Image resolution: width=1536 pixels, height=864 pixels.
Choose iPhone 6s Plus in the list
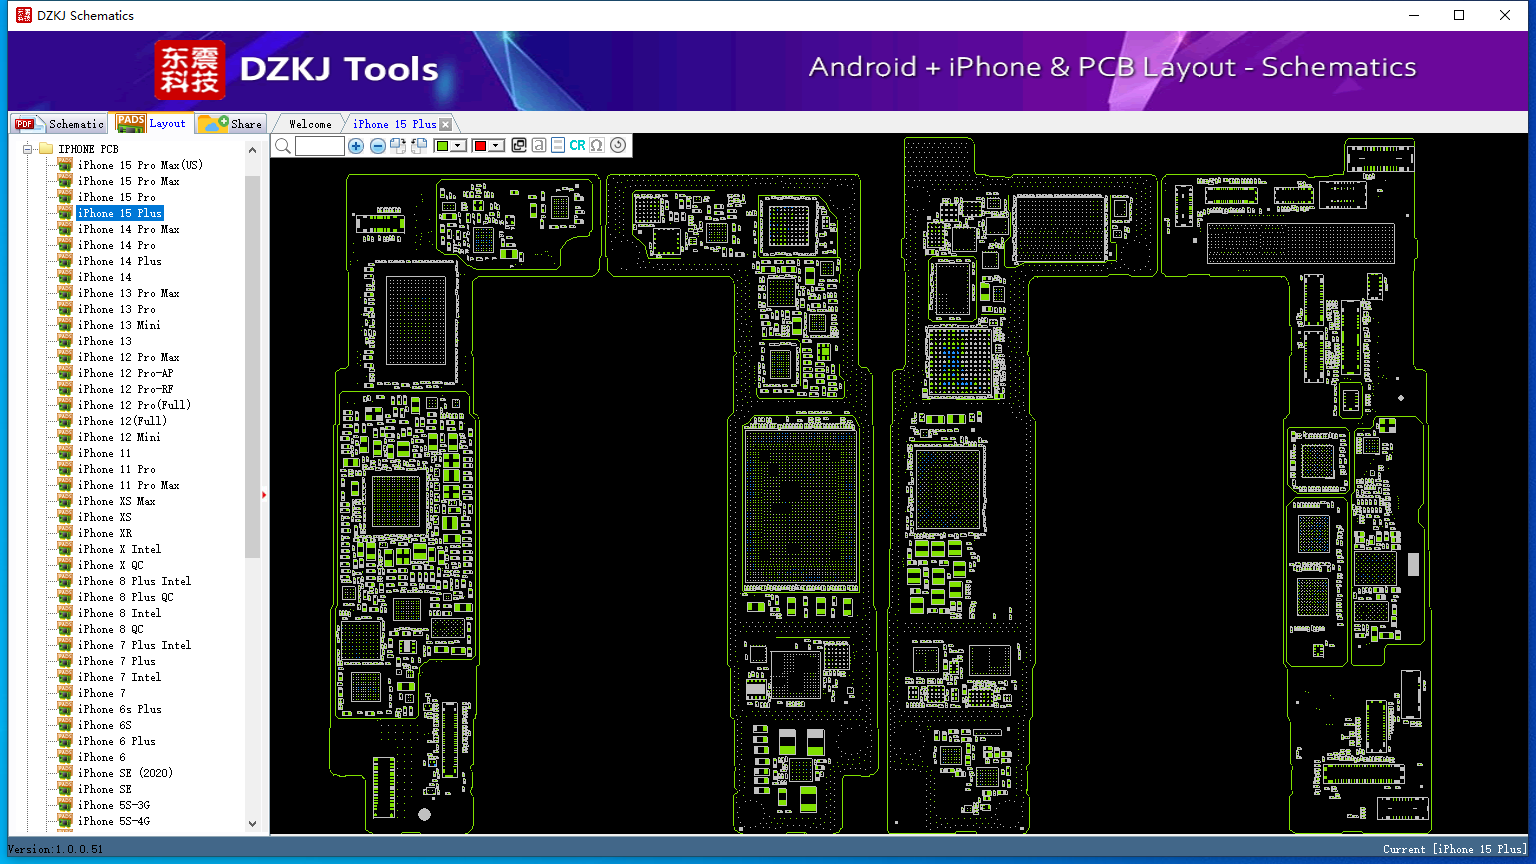[x=120, y=709]
